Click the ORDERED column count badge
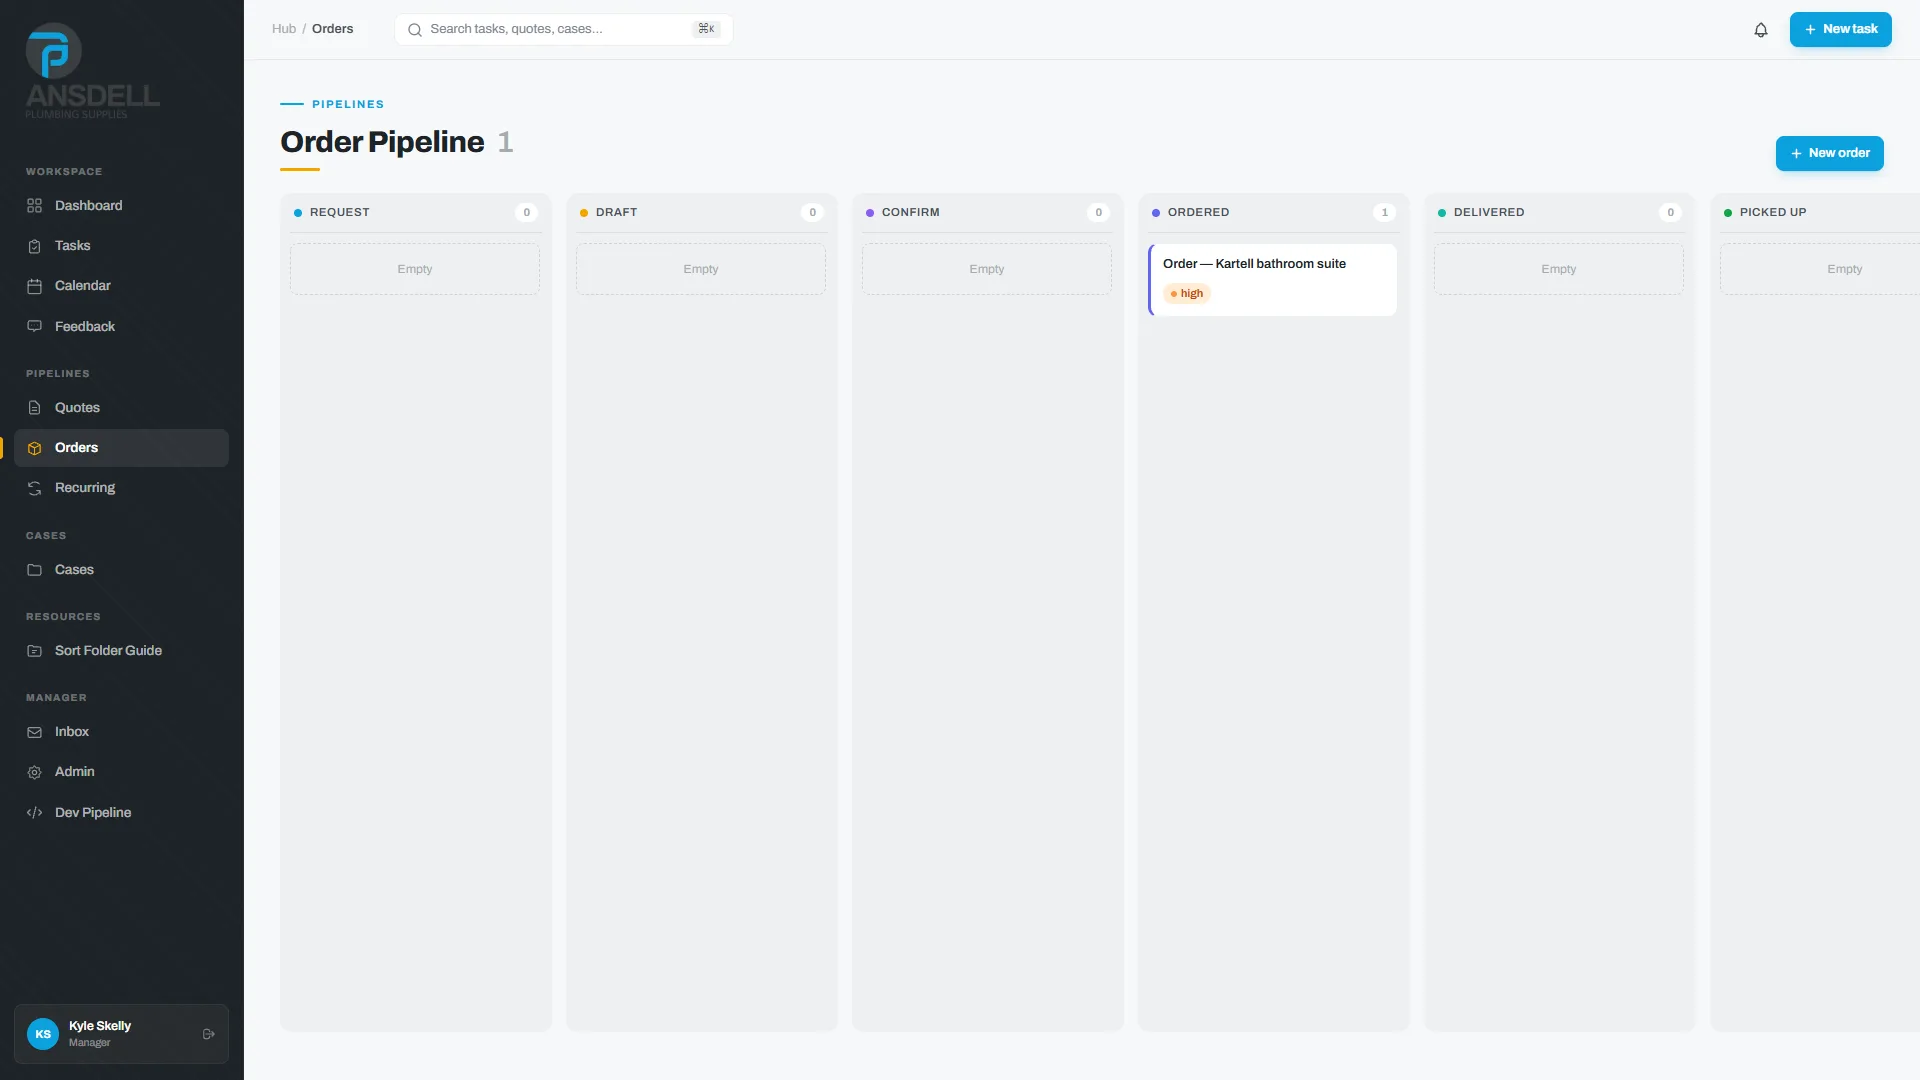1920x1080 pixels. click(1384, 212)
